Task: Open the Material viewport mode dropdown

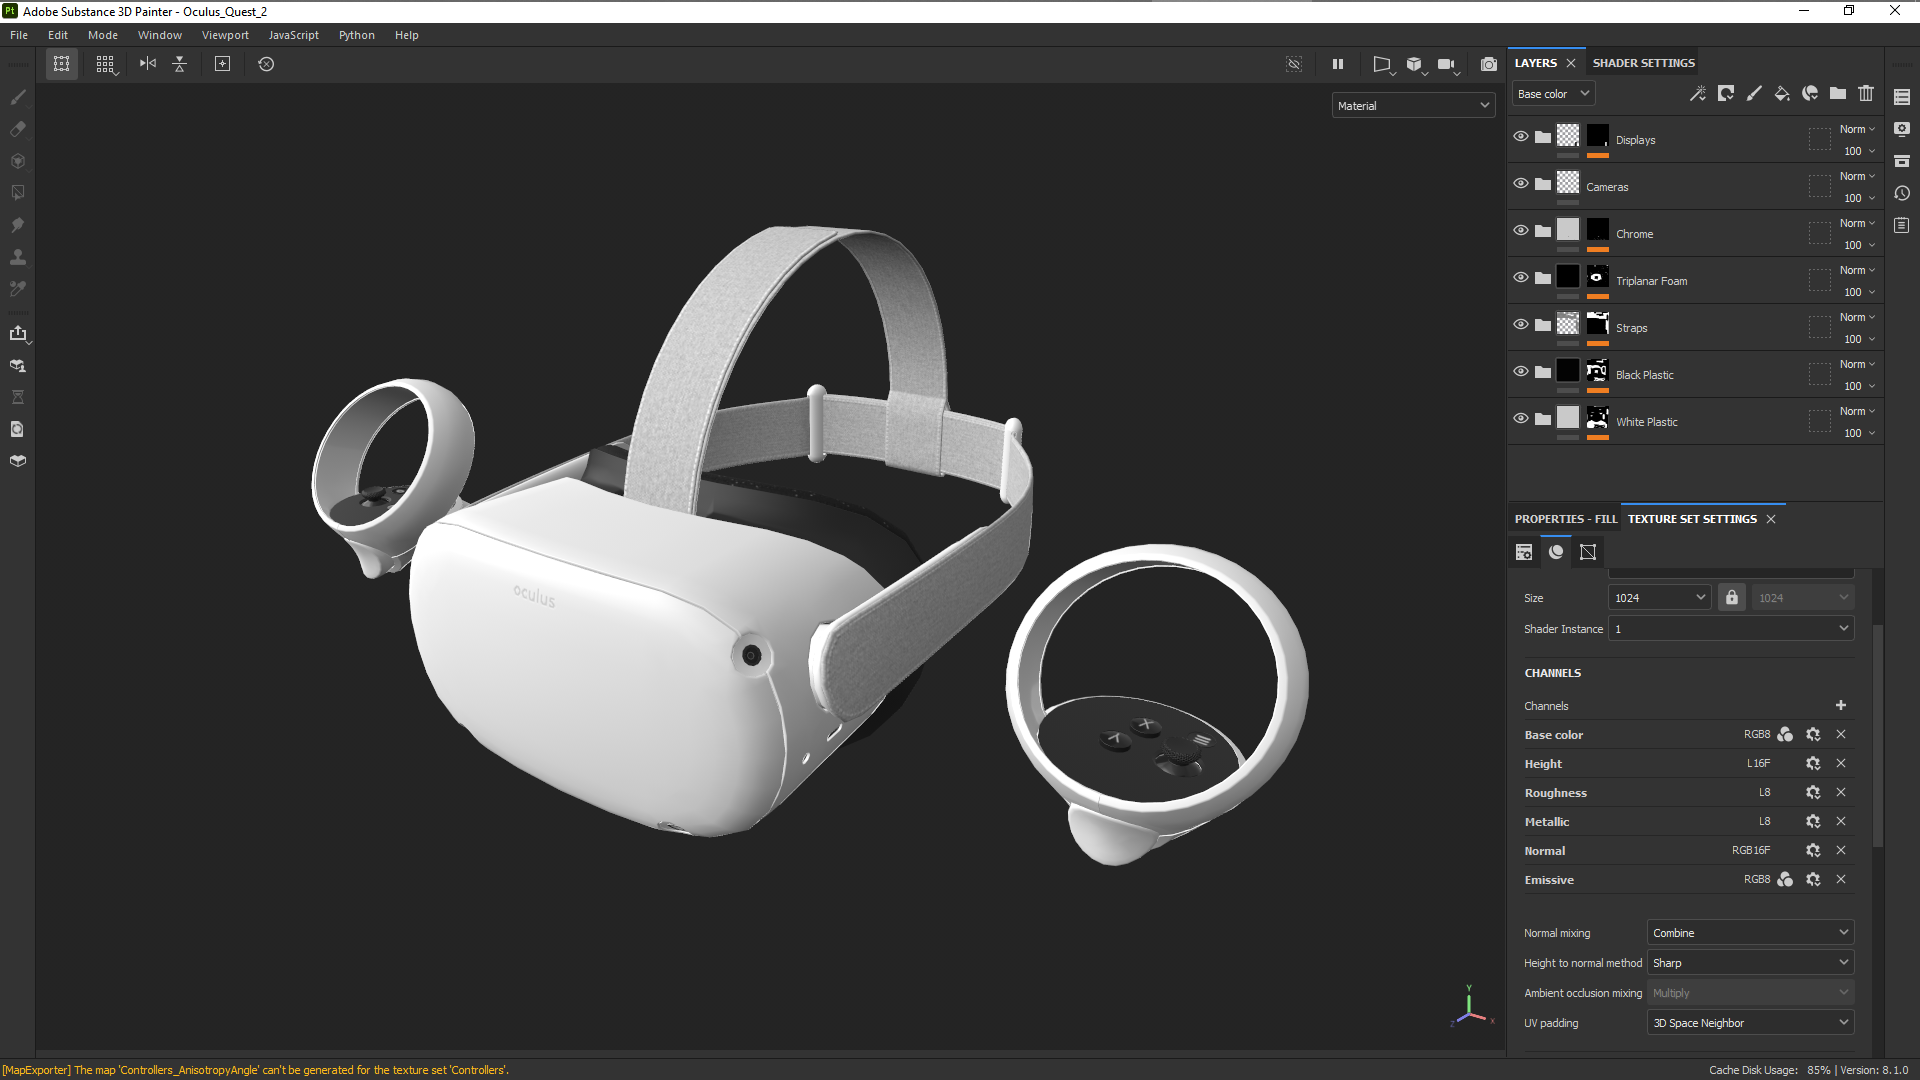Action: coord(1412,105)
